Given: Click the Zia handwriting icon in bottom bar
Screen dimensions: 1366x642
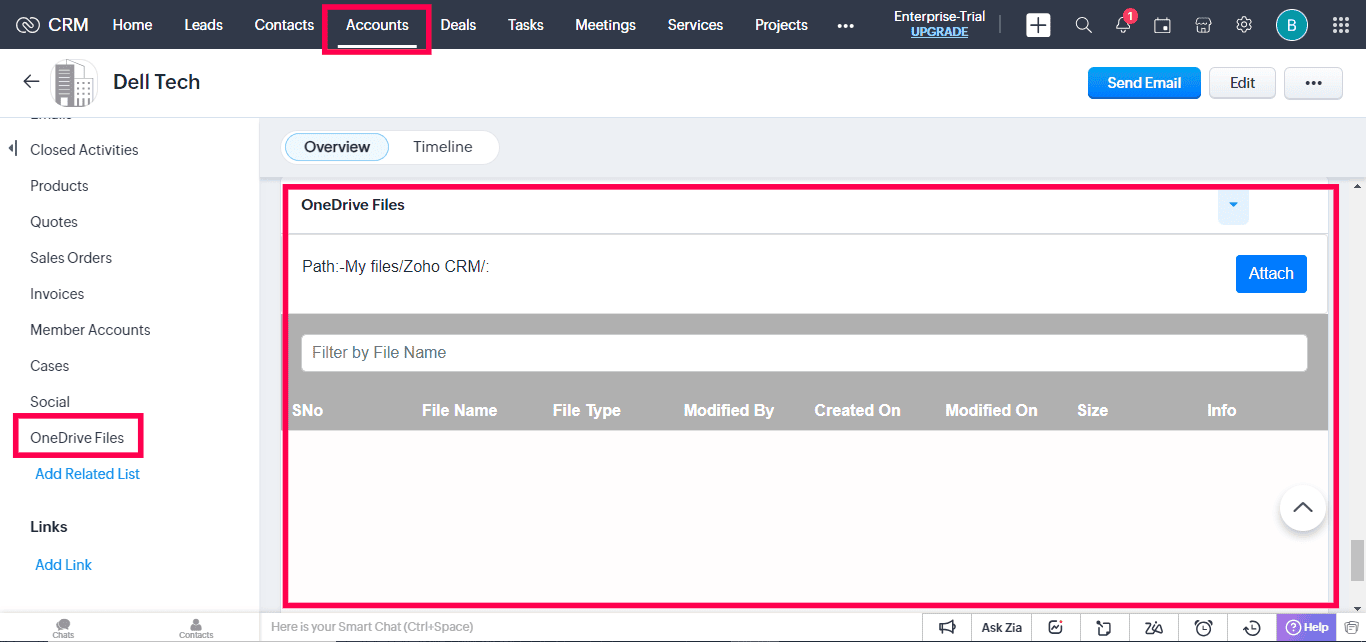Looking at the screenshot, I should click(1154, 627).
